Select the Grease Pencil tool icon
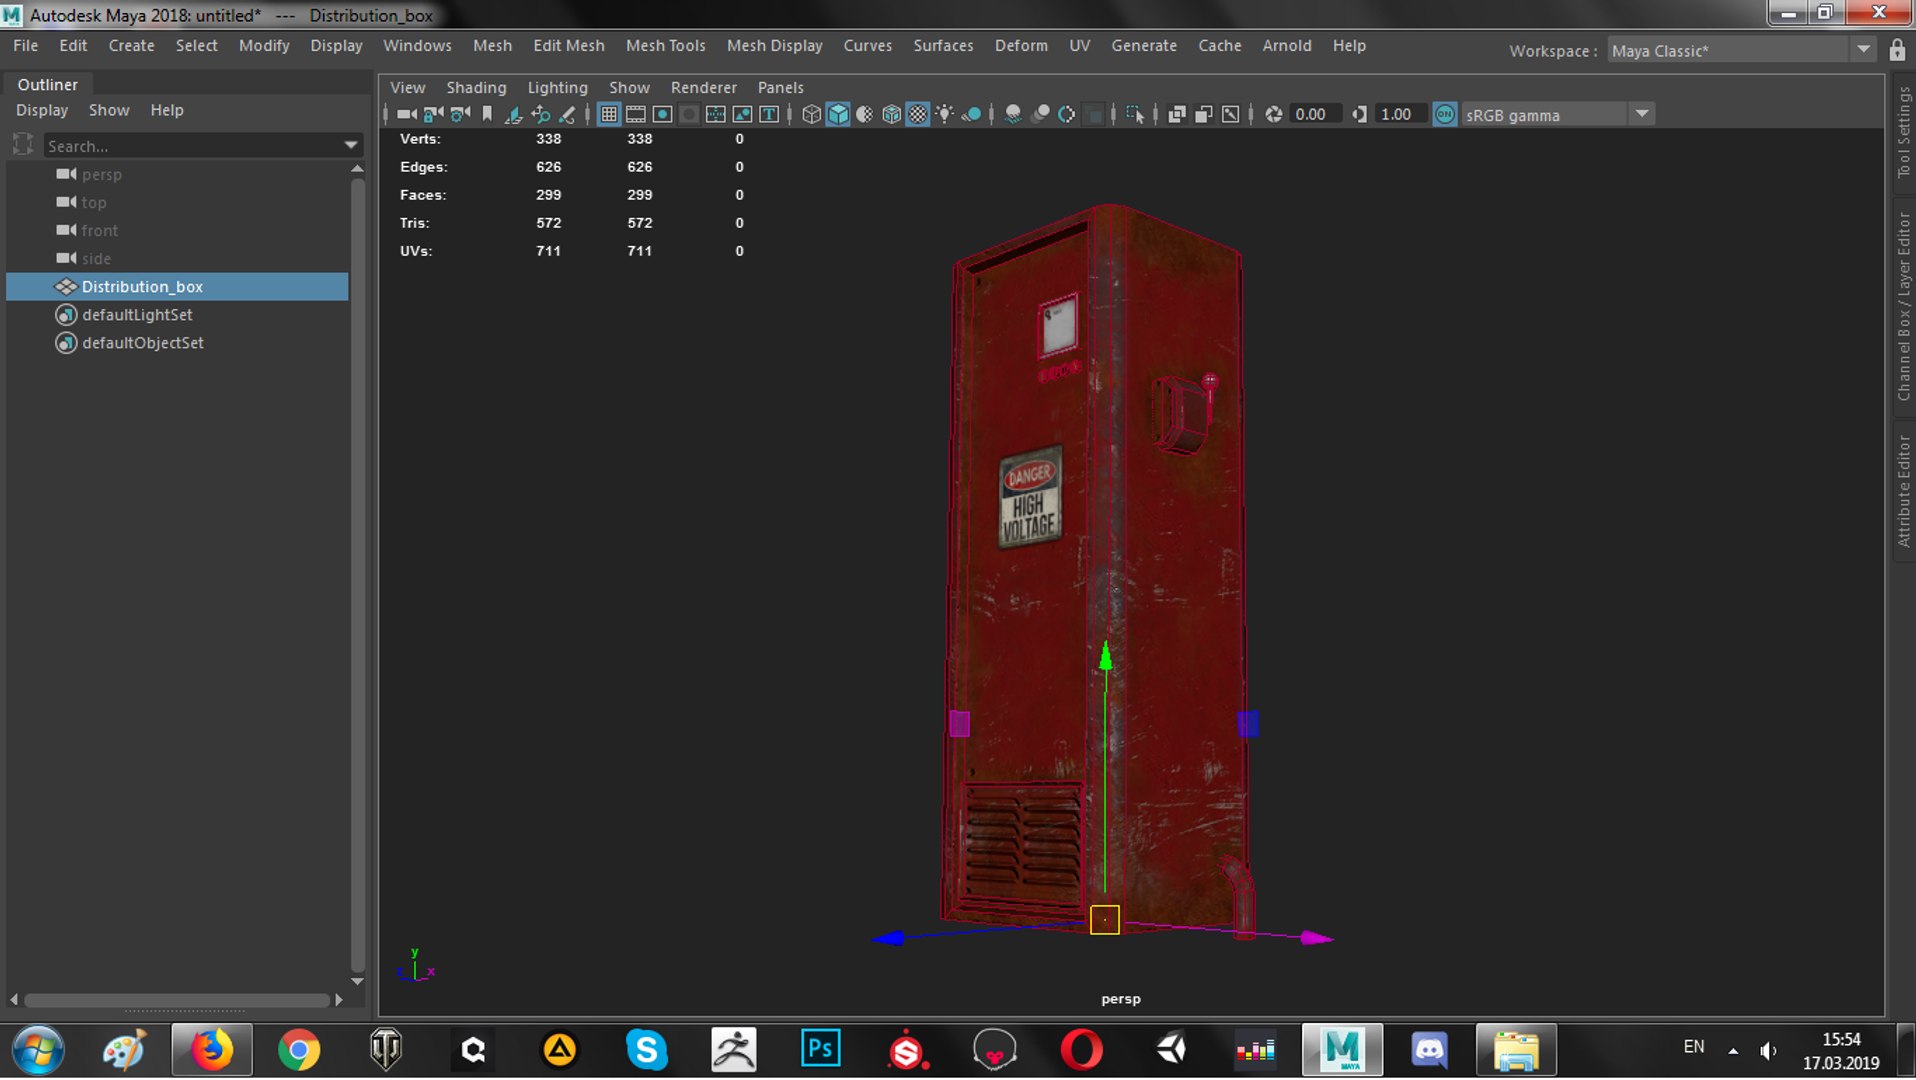1916x1080 pixels. click(567, 114)
